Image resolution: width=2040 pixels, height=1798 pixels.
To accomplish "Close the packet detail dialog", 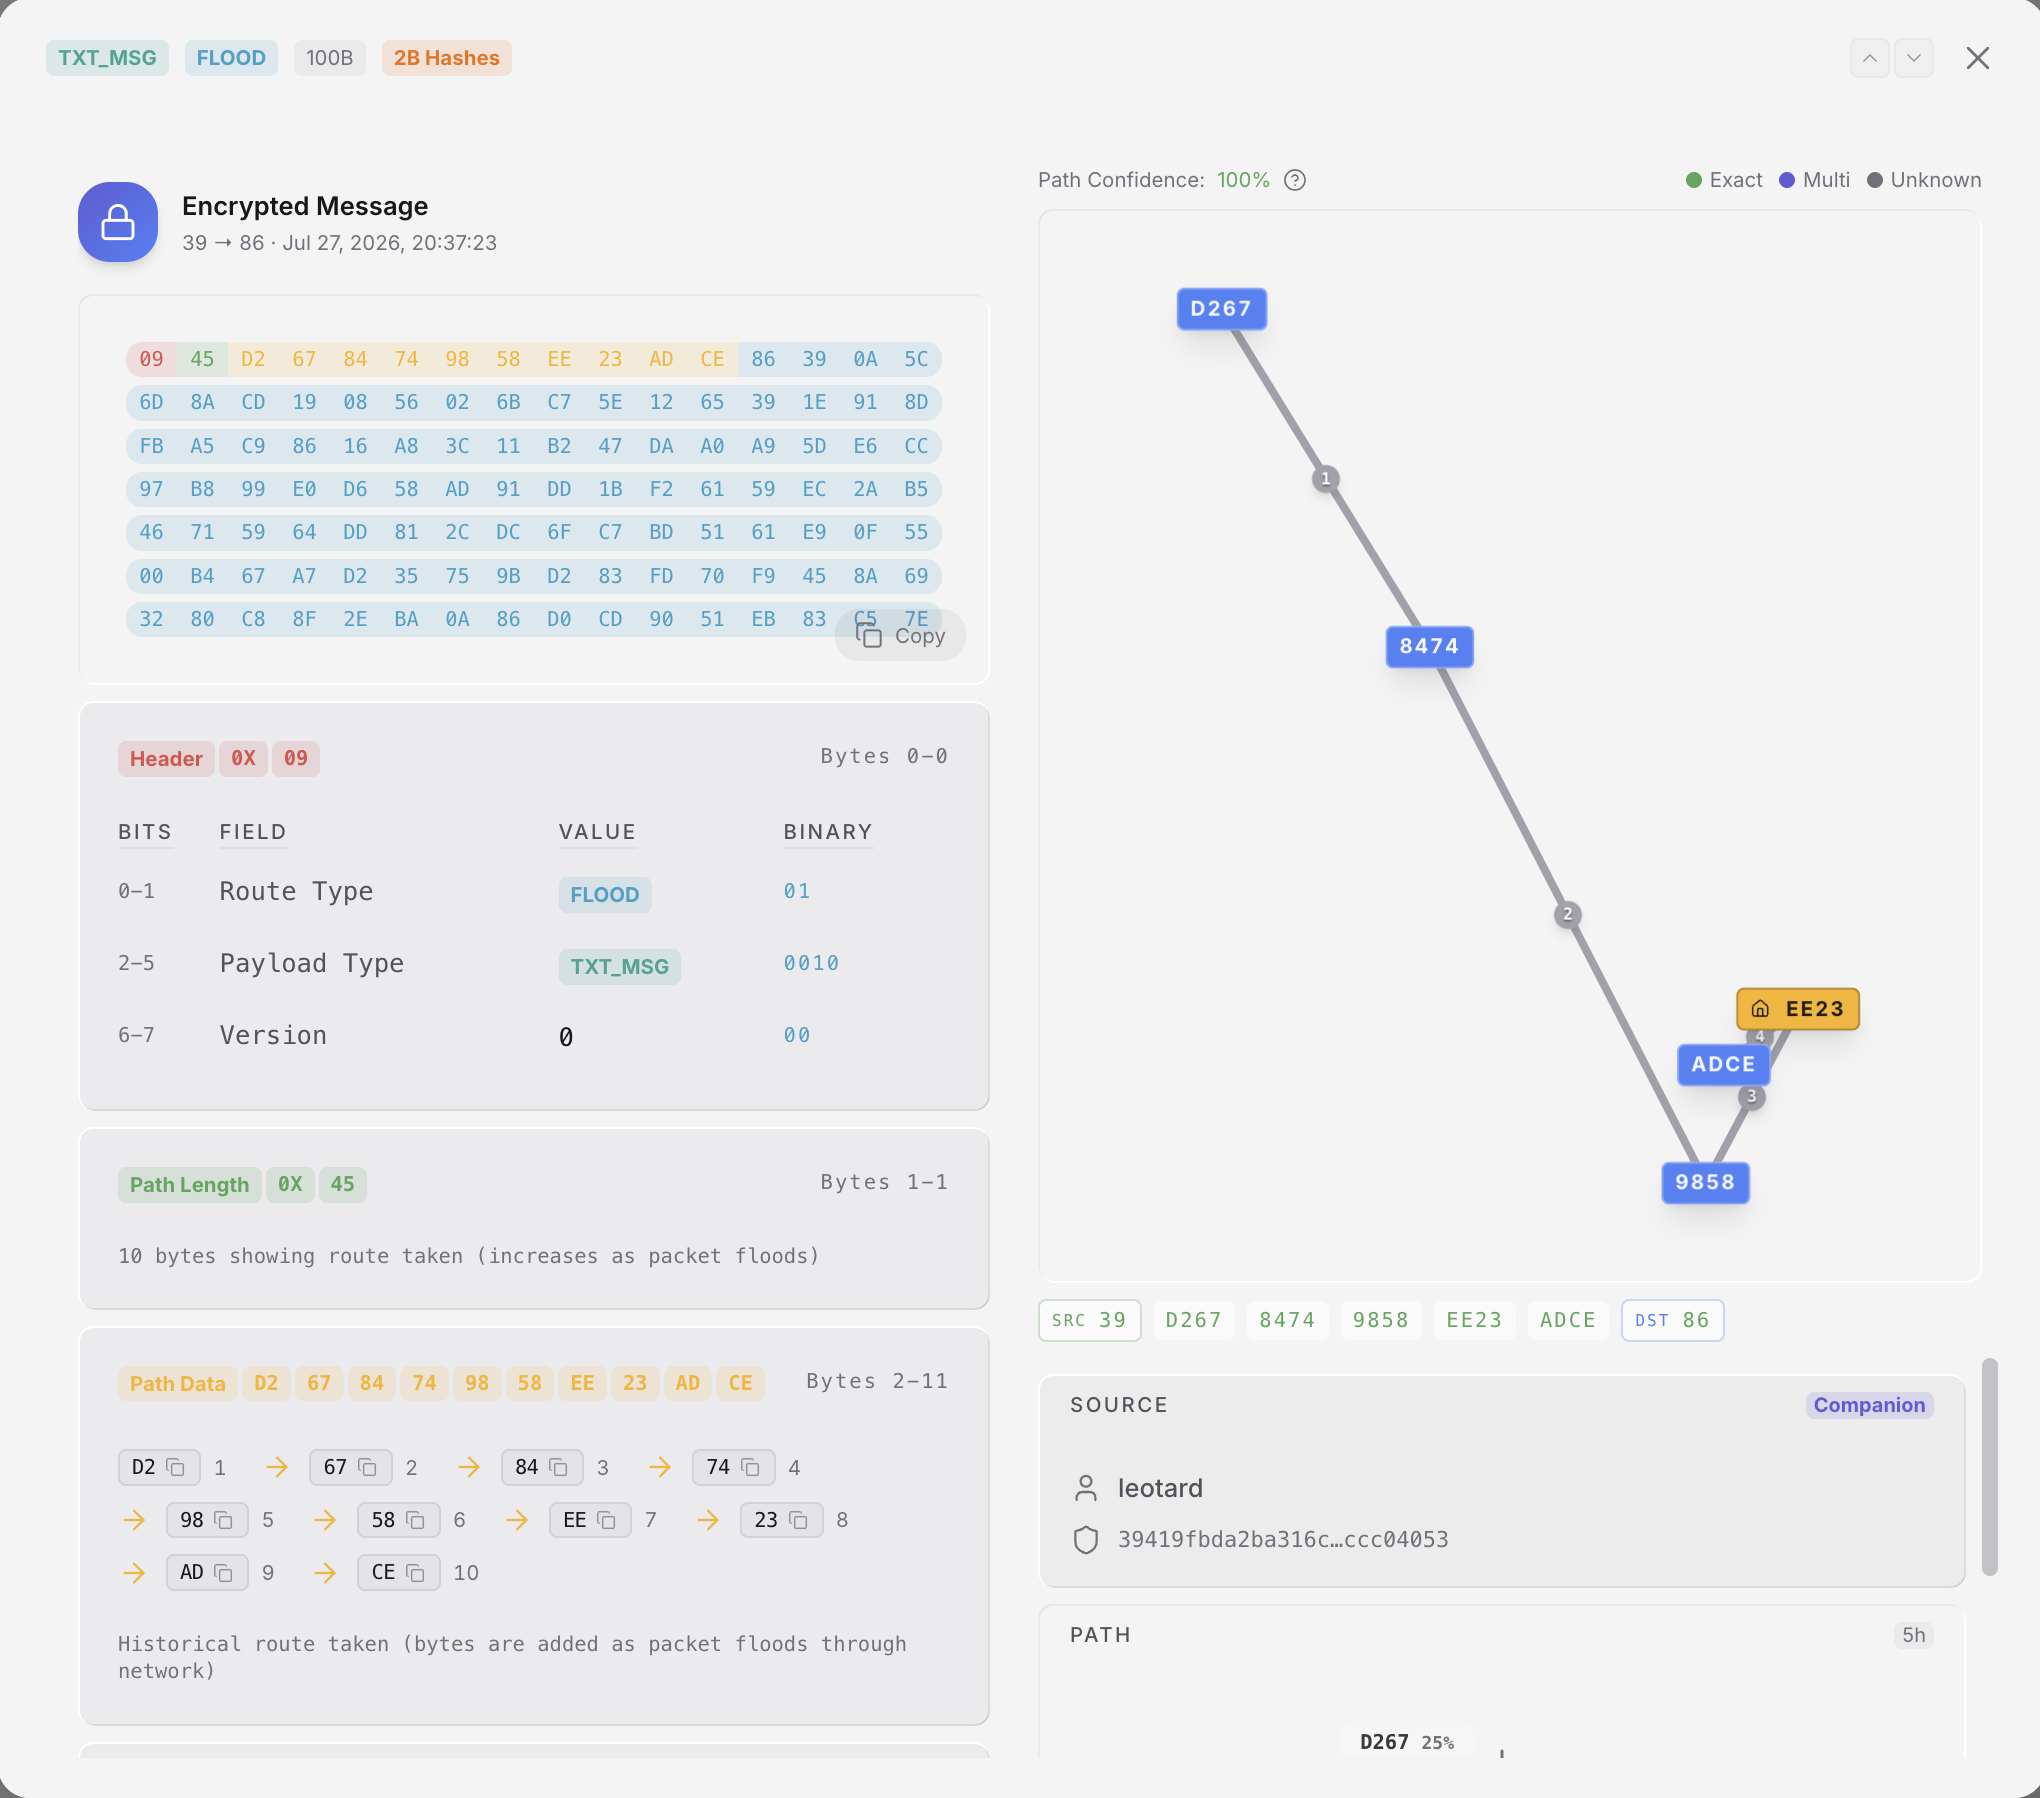I will click(x=1978, y=58).
